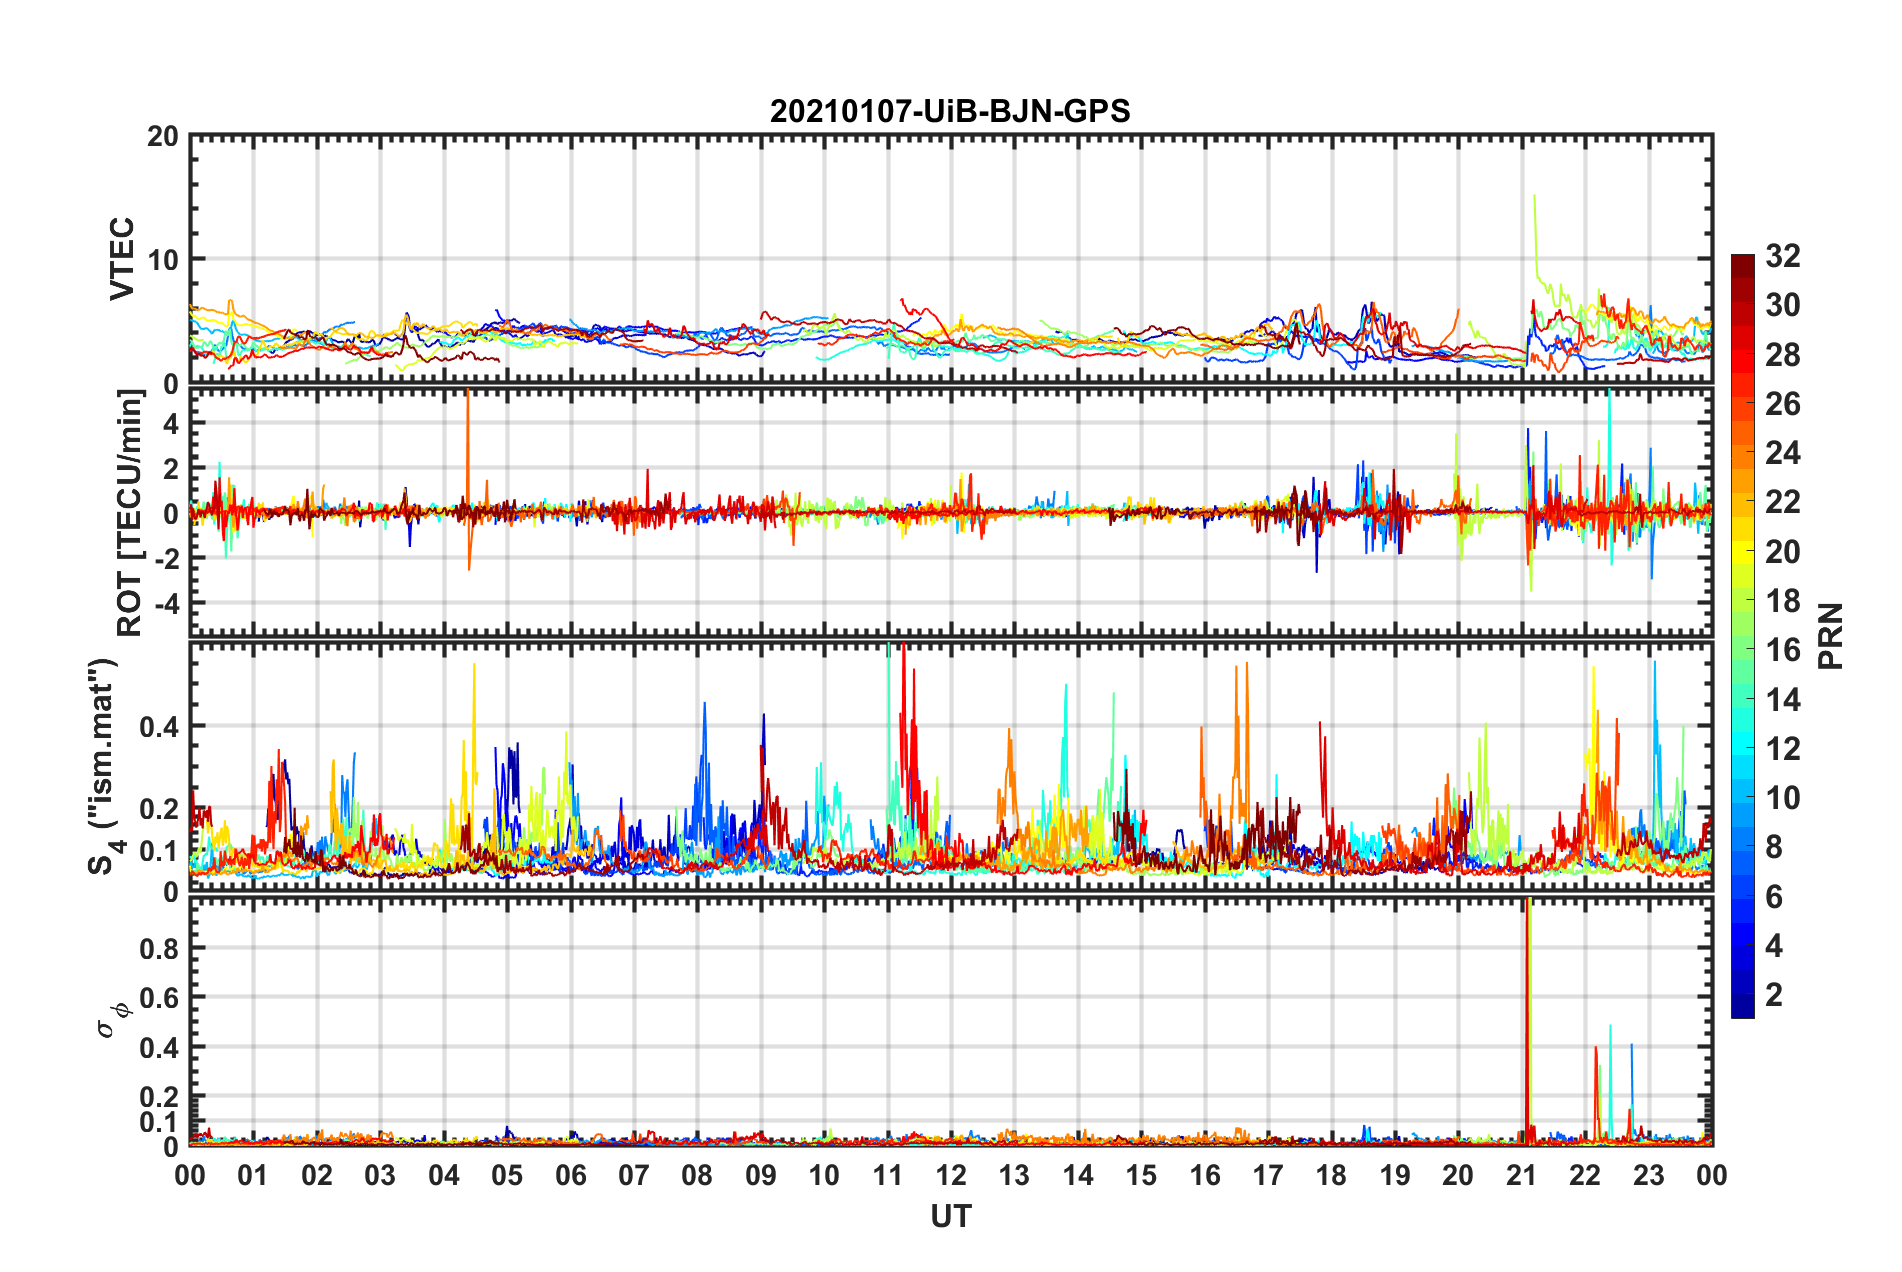This screenshot has width=1902, height=1272.
Task: Click the "05" hour tick label
Action: coord(507,1175)
